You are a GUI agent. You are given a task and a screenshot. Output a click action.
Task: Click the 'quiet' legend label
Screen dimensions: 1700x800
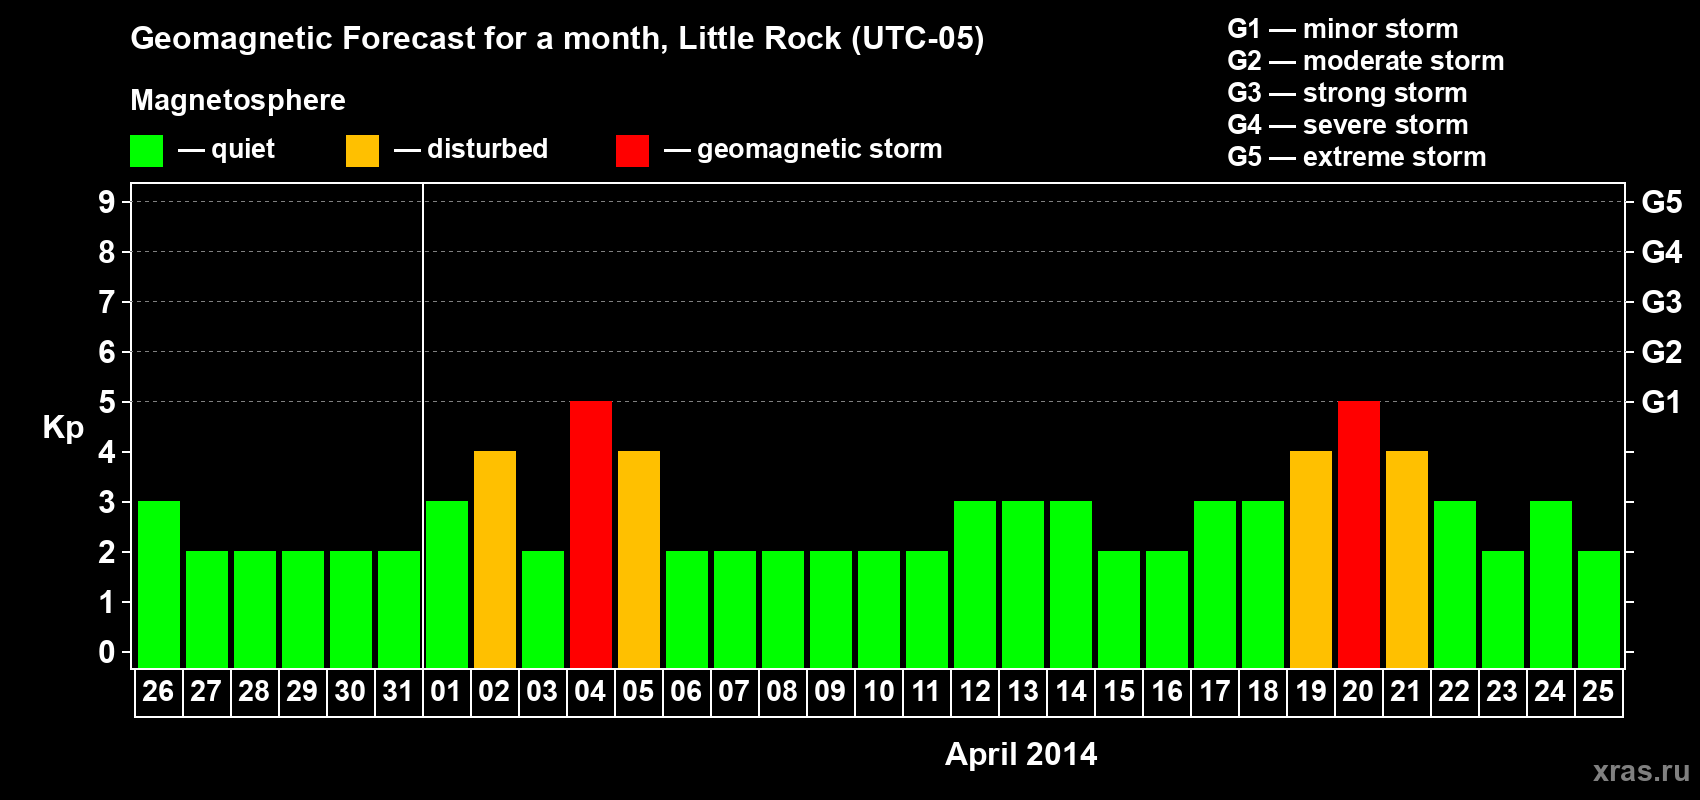(x=243, y=149)
